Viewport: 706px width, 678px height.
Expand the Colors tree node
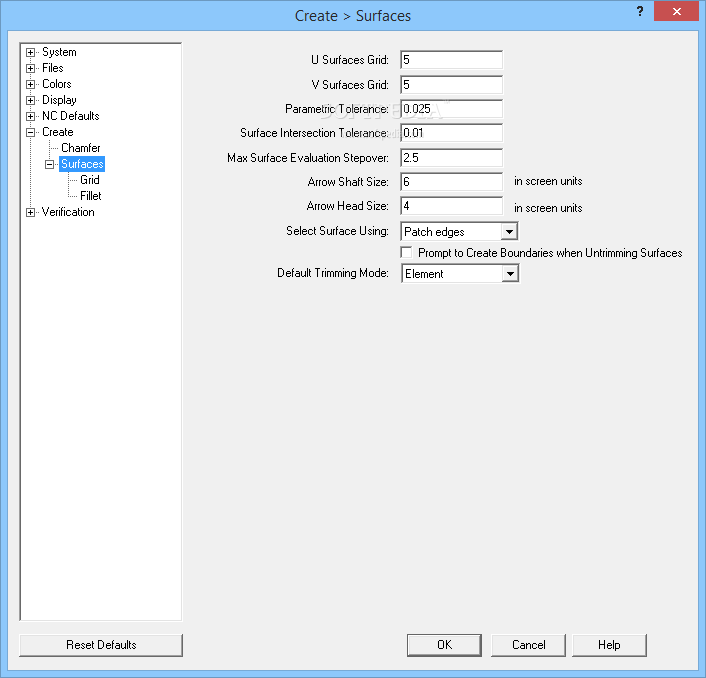[30, 84]
